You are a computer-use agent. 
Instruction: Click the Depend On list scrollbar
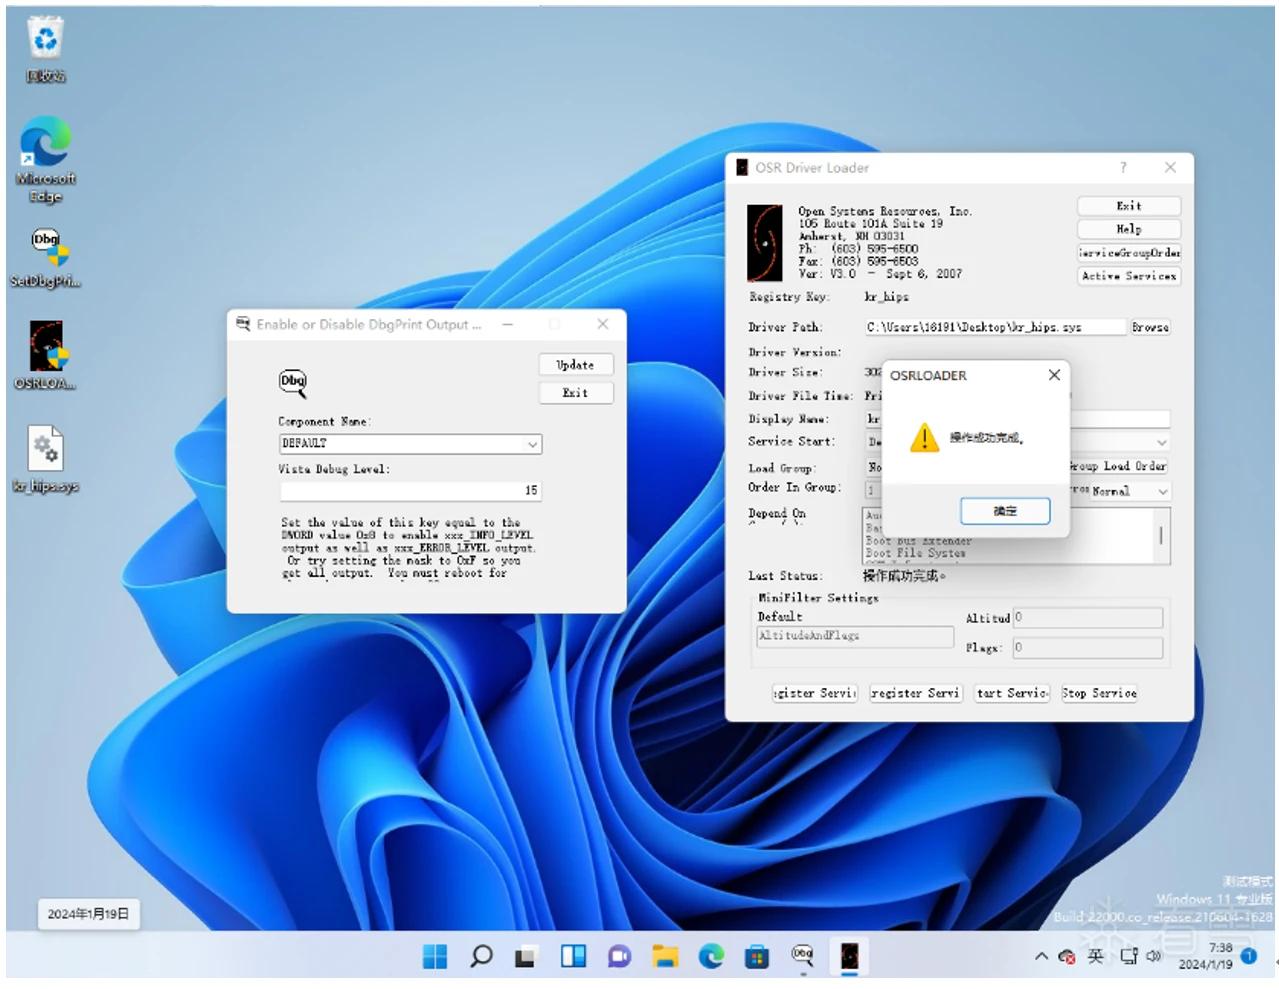click(x=1161, y=535)
